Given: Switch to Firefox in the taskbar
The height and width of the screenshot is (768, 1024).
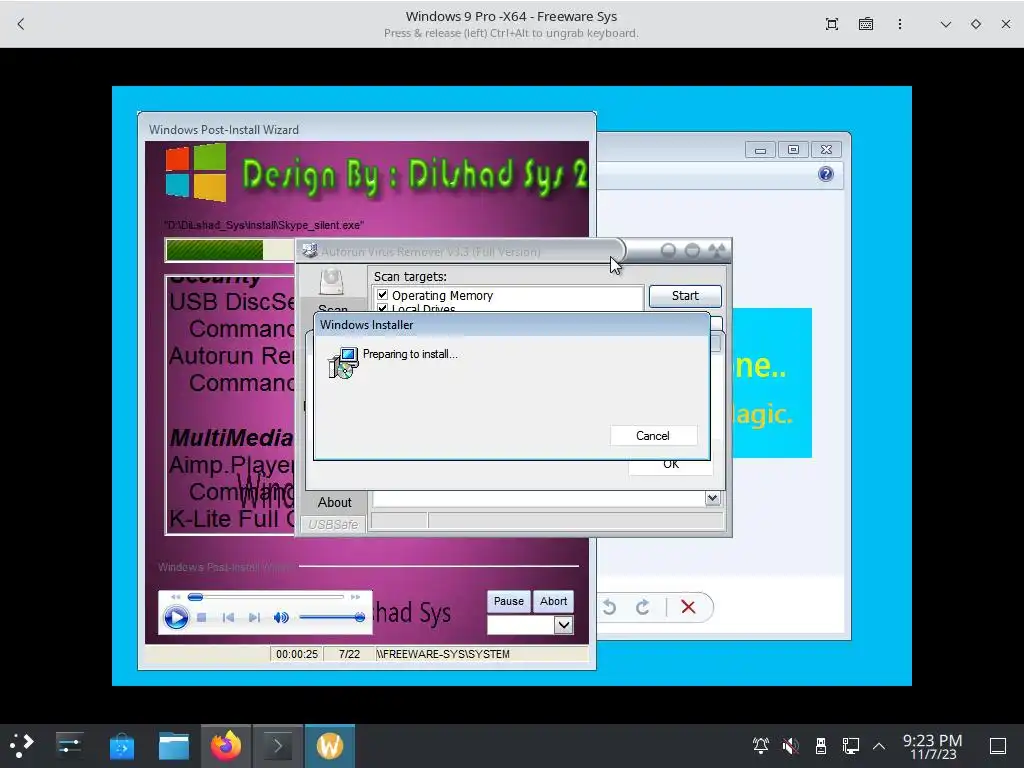Looking at the screenshot, I should [x=226, y=745].
